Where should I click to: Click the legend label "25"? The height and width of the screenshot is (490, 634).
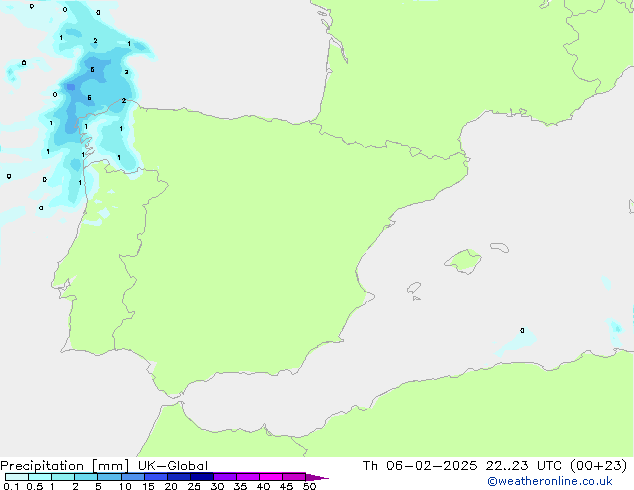coord(194,486)
